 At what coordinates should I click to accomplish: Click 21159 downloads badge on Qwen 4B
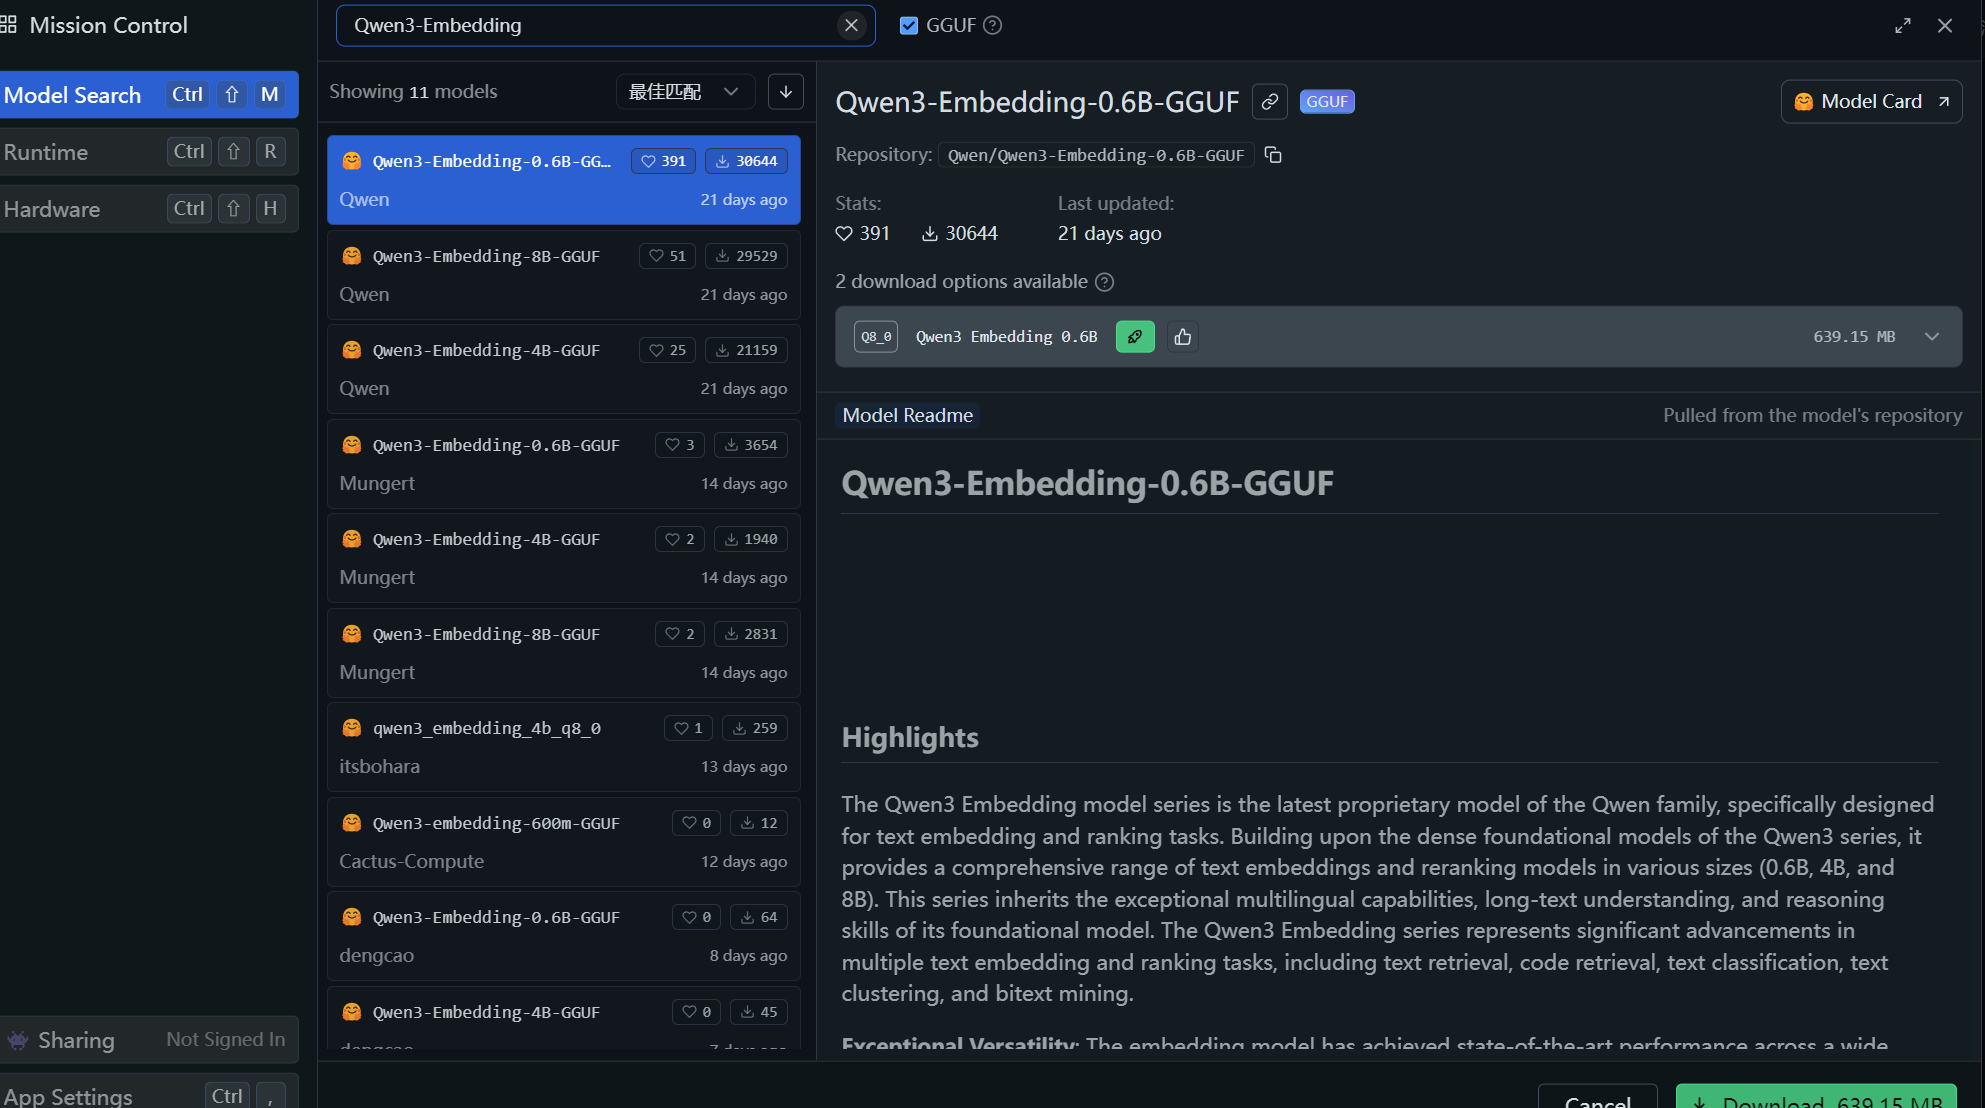746,350
